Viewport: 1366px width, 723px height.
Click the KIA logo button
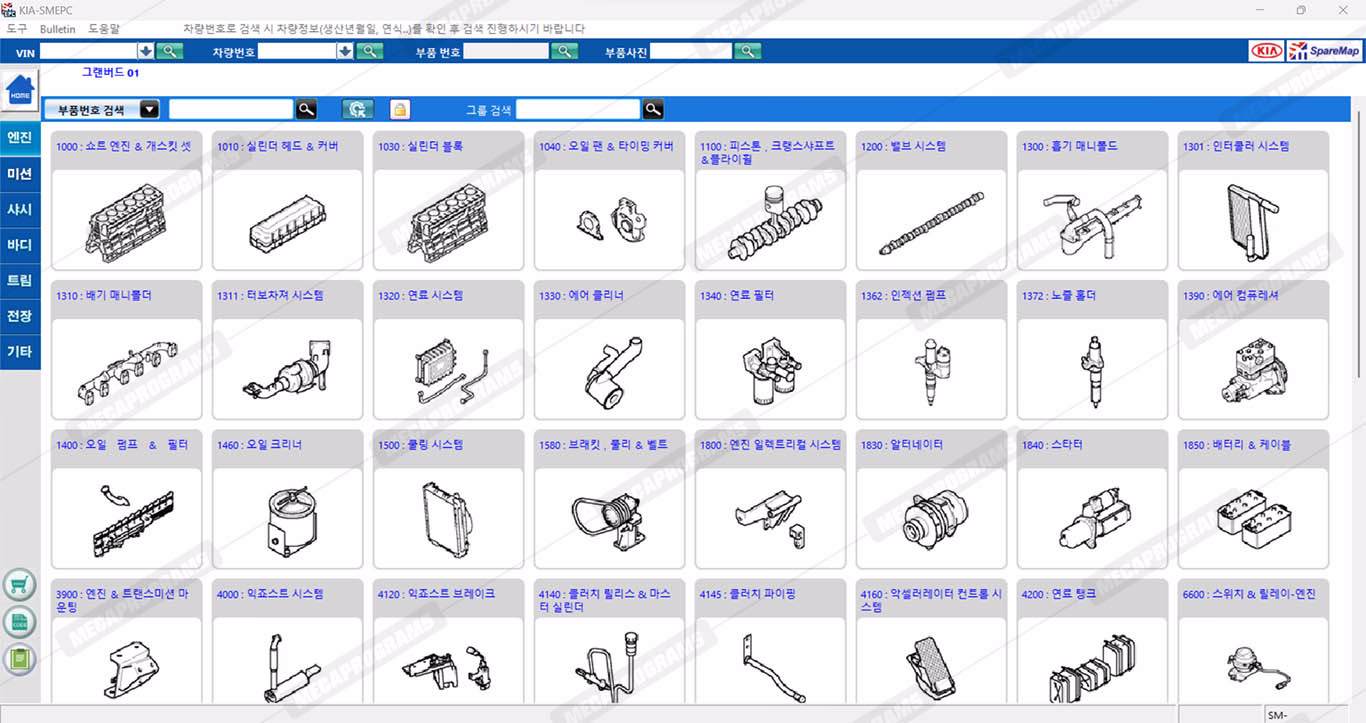[1267, 51]
